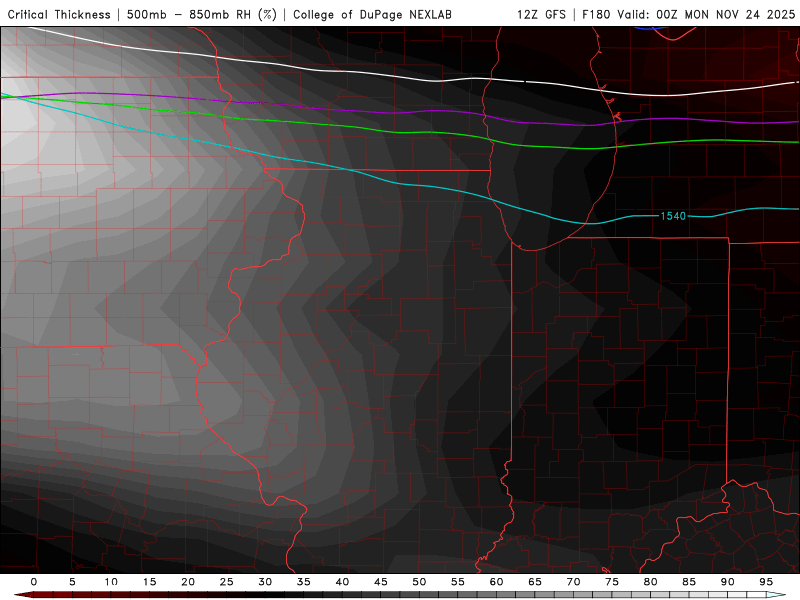Click the "85" colorbar tick label
The image size is (800, 600).
689,582
